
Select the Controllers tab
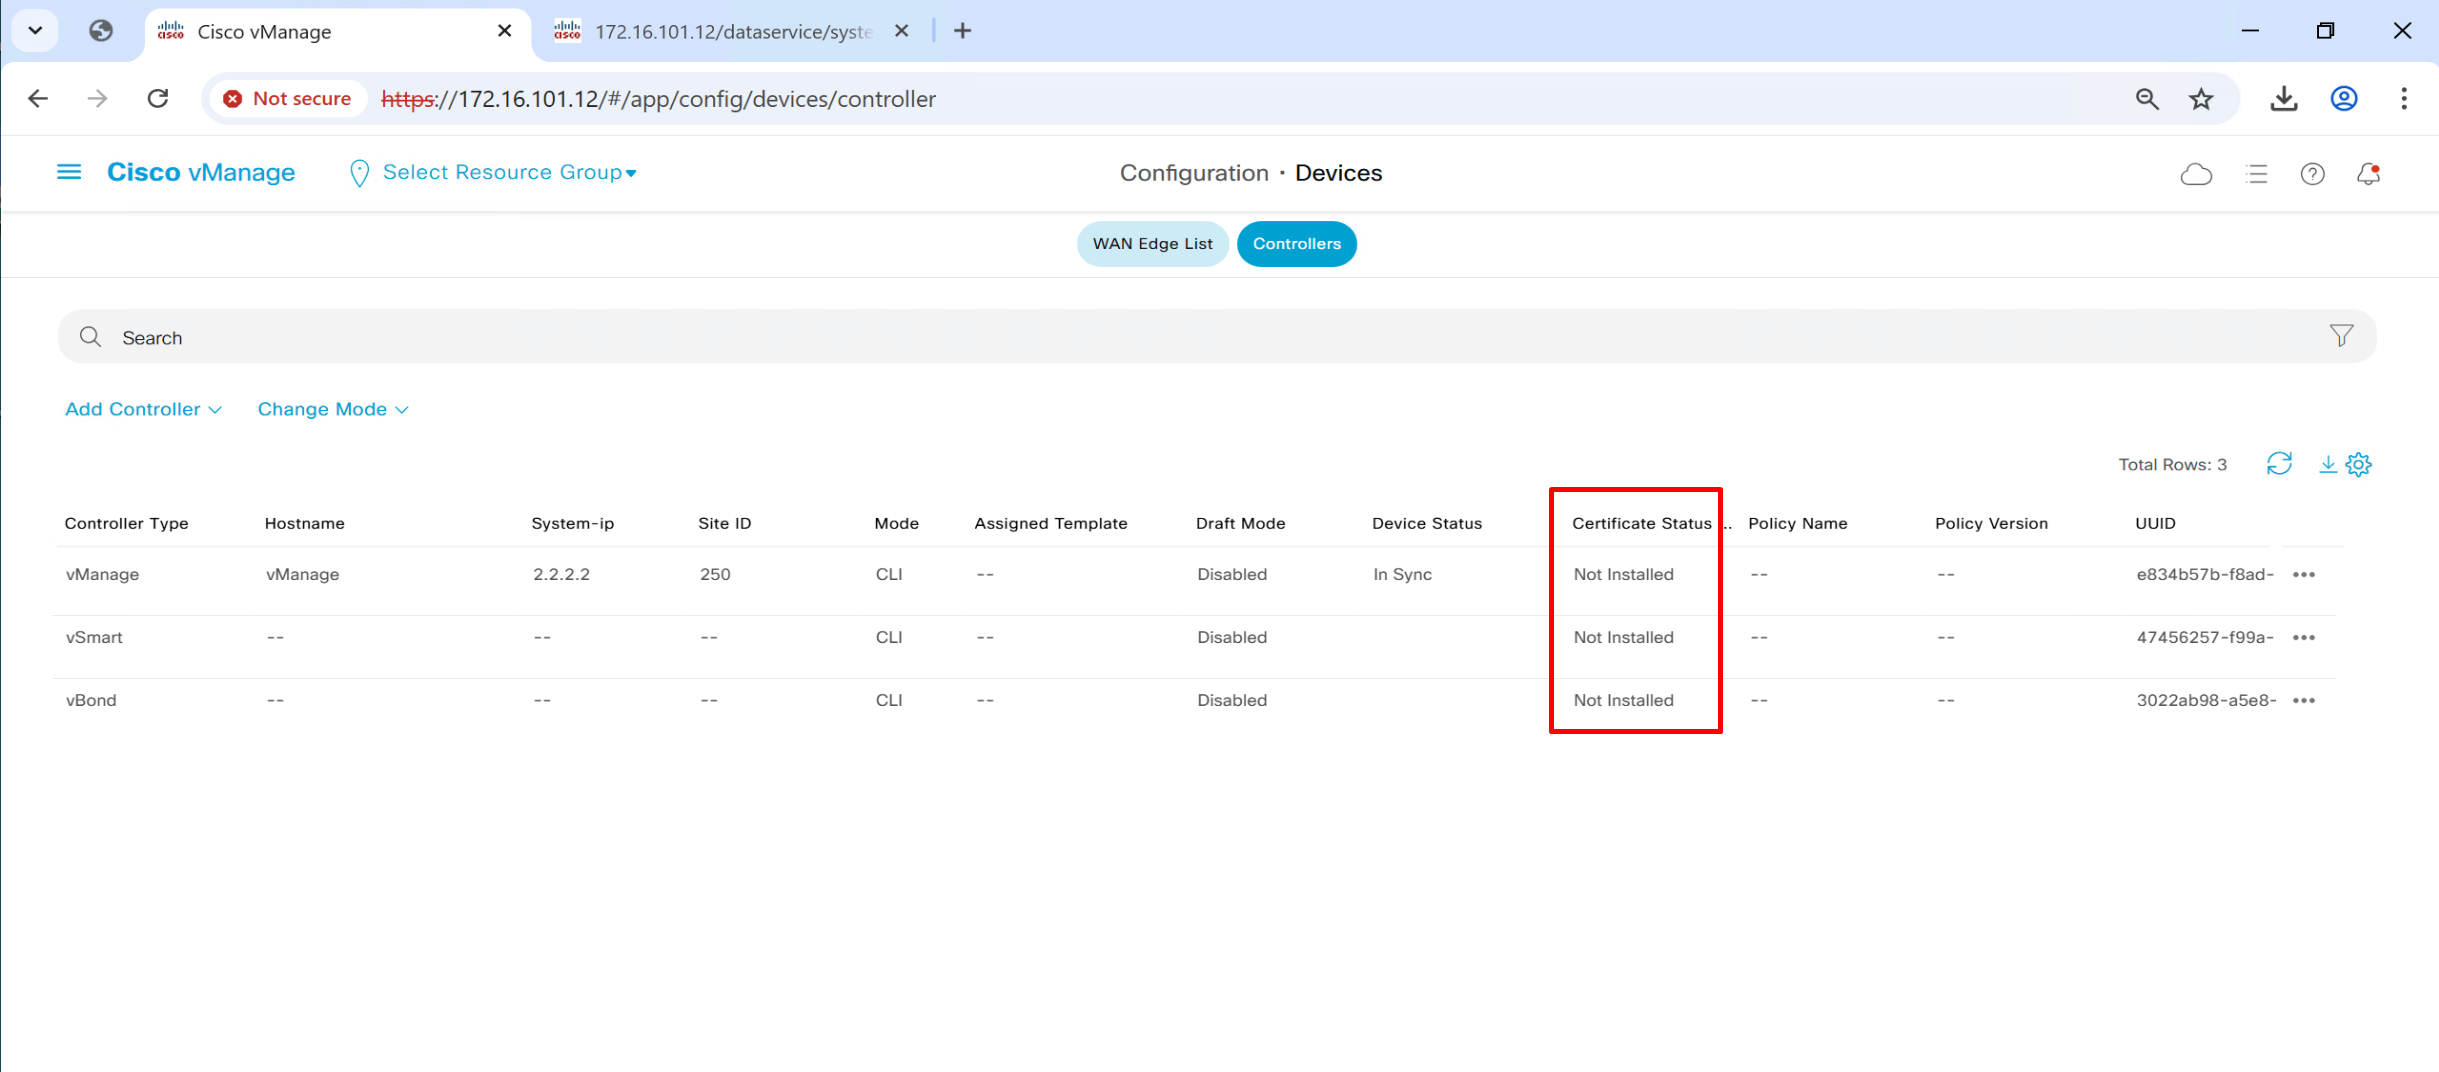click(x=1296, y=244)
